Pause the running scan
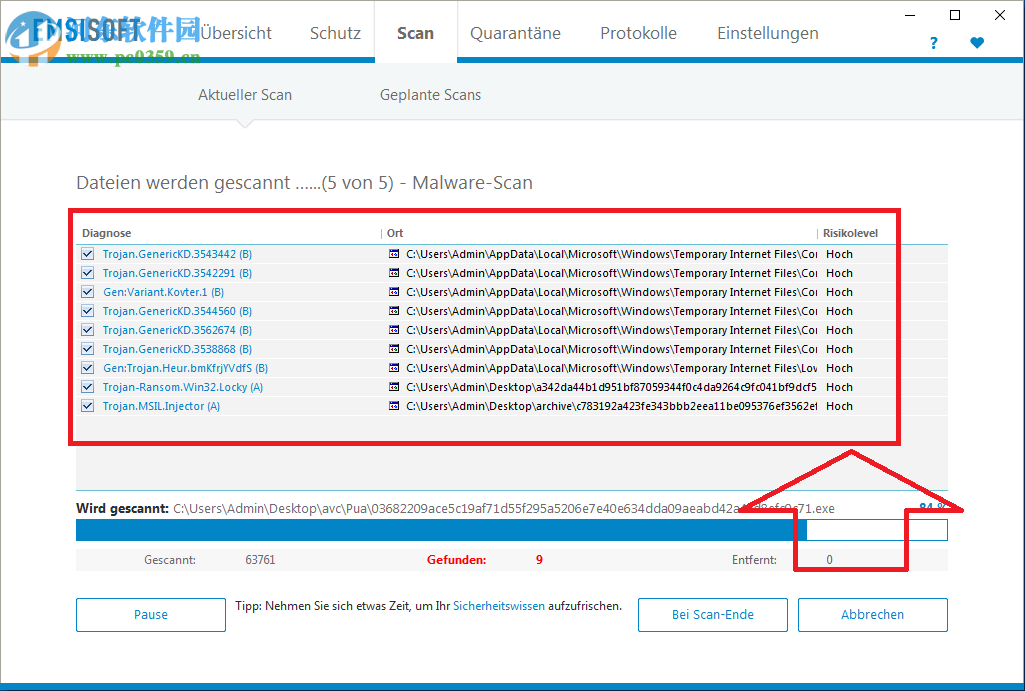The height and width of the screenshot is (691, 1025). [150, 614]
